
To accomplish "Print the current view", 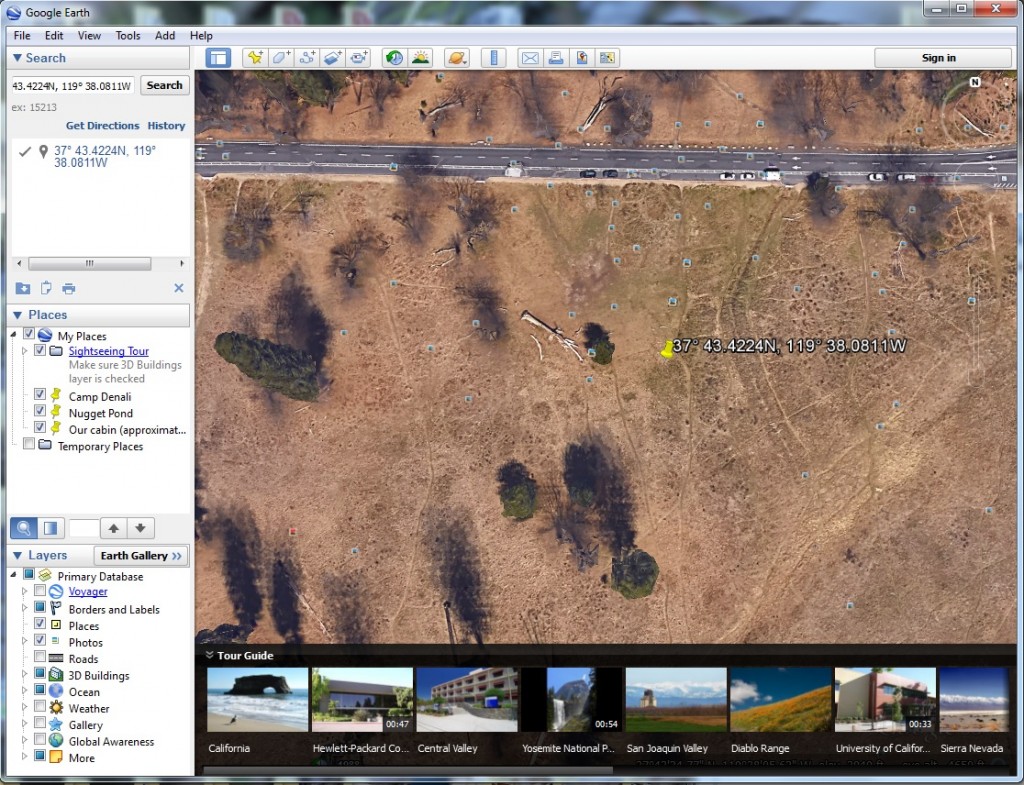I will click(556, 57).
